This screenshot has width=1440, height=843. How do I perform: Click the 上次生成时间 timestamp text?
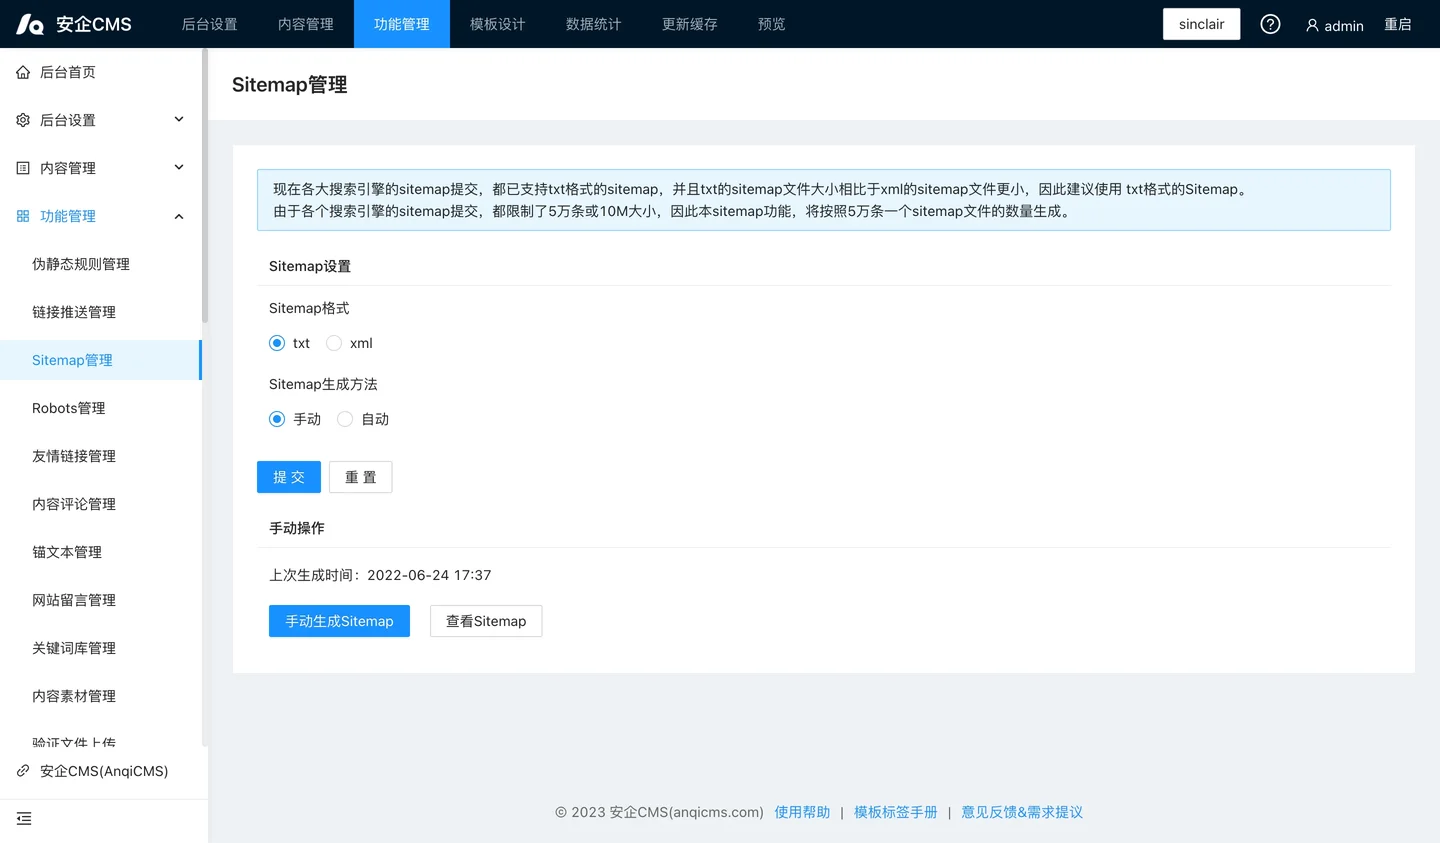tap(380, 575)
